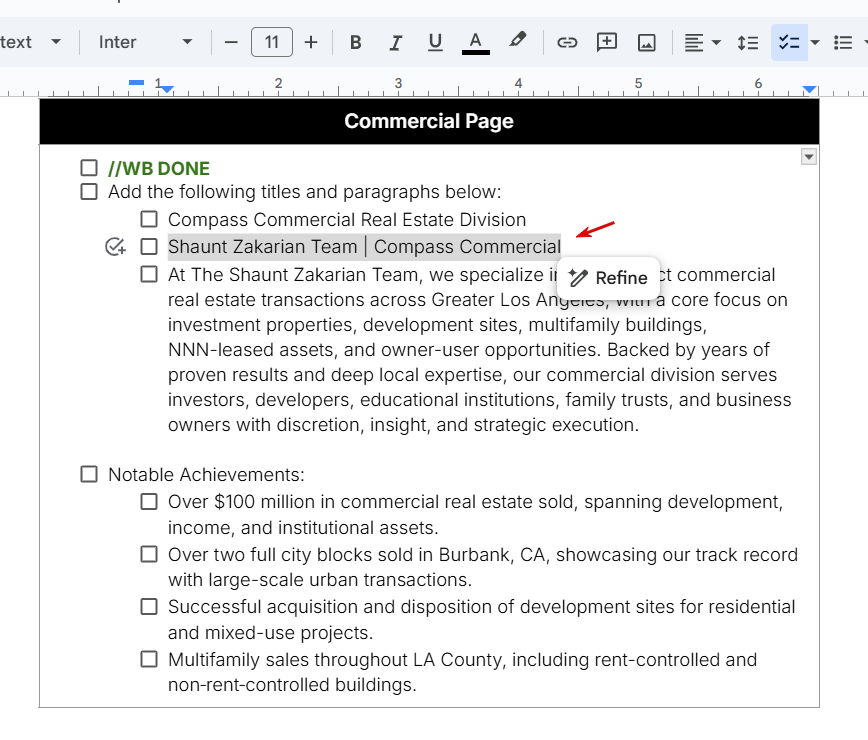Toggle italic formatting
This screenshot has height=740, width=868.
395,43
